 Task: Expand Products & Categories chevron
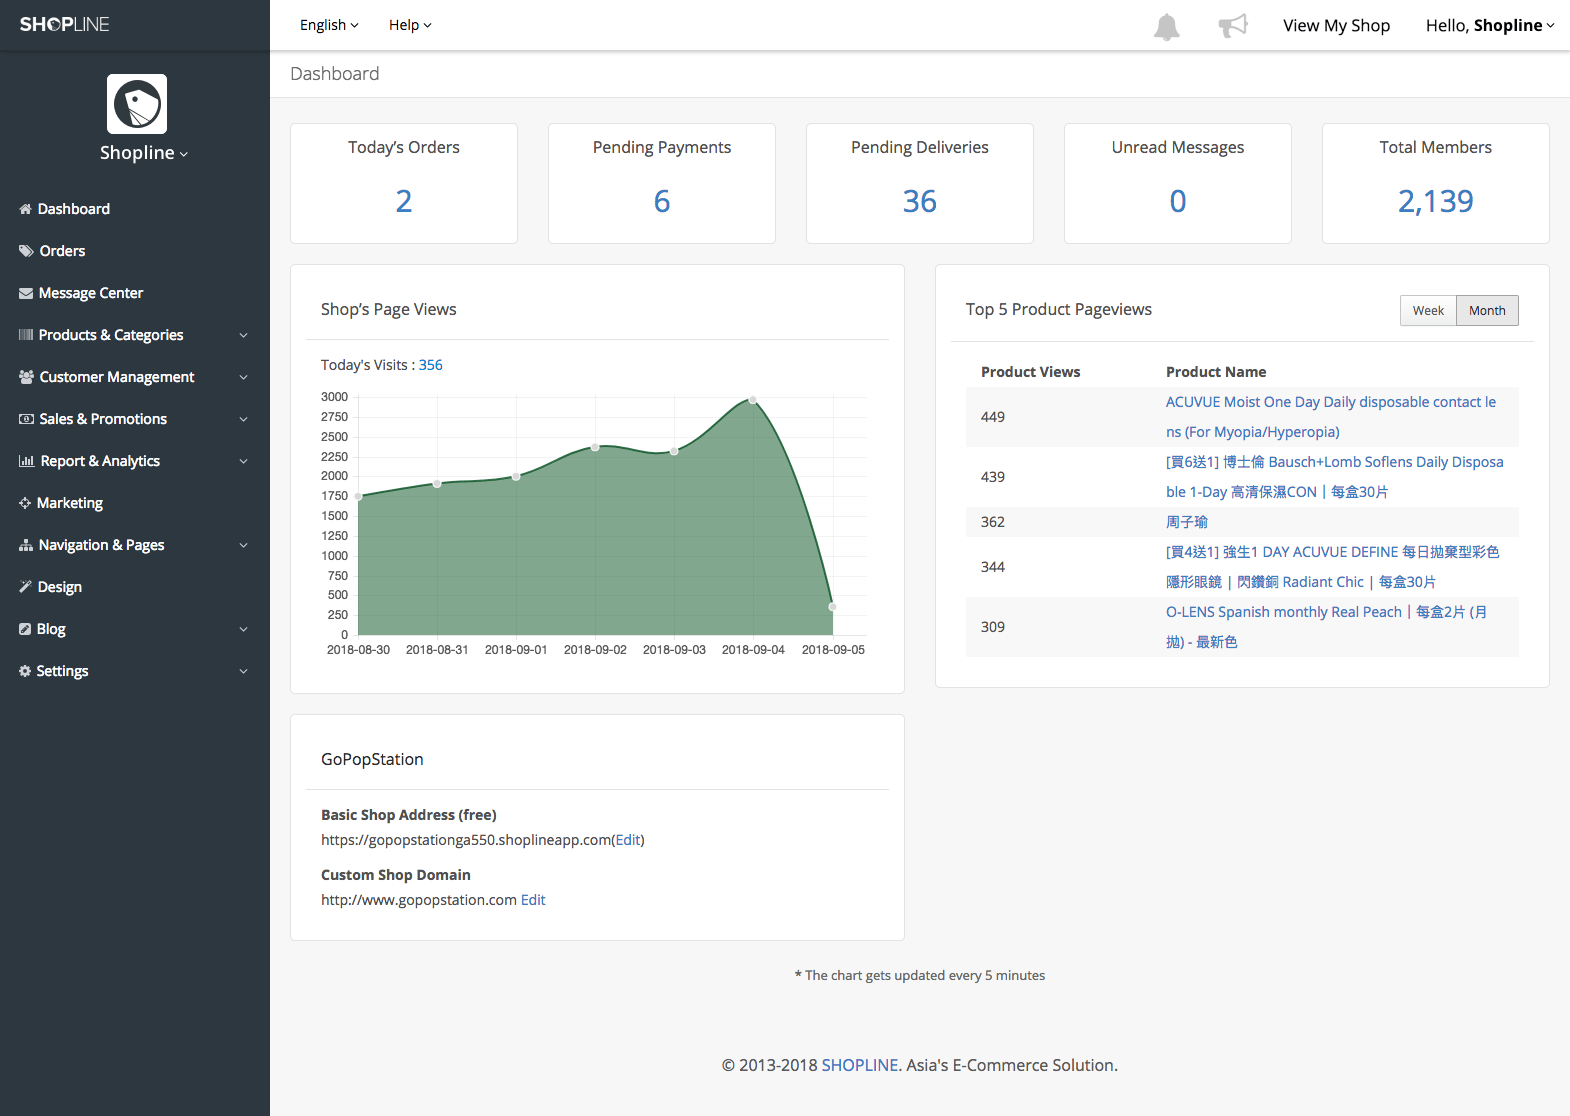243,335
